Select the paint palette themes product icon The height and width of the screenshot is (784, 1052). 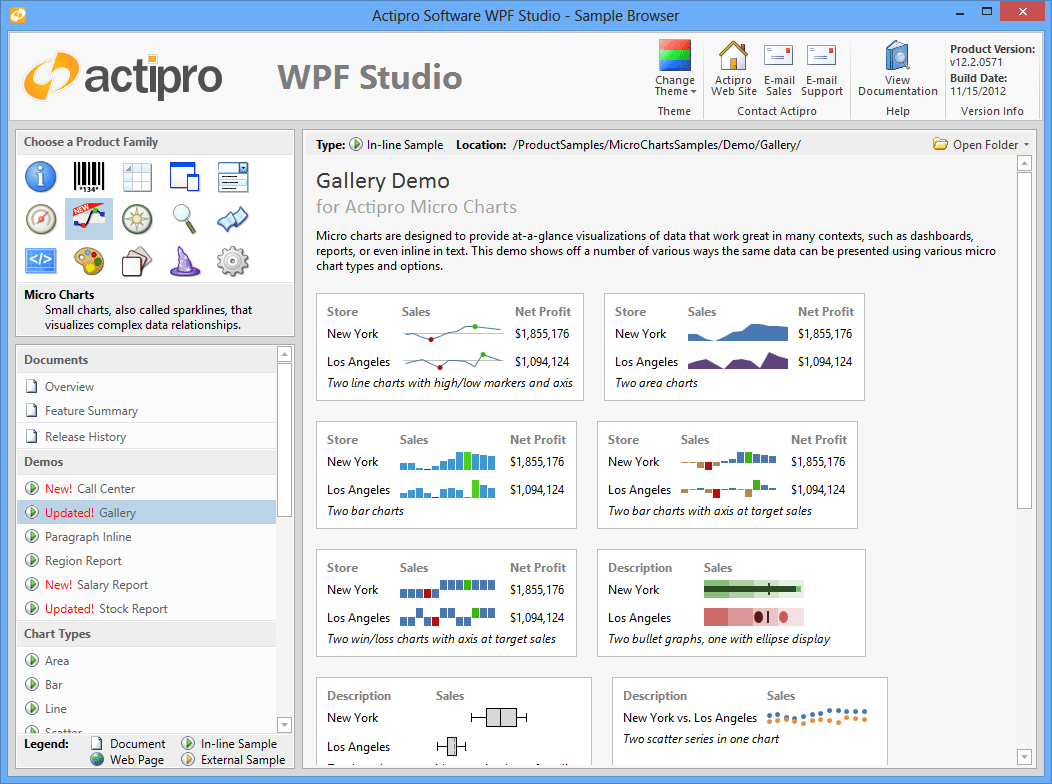89,261
